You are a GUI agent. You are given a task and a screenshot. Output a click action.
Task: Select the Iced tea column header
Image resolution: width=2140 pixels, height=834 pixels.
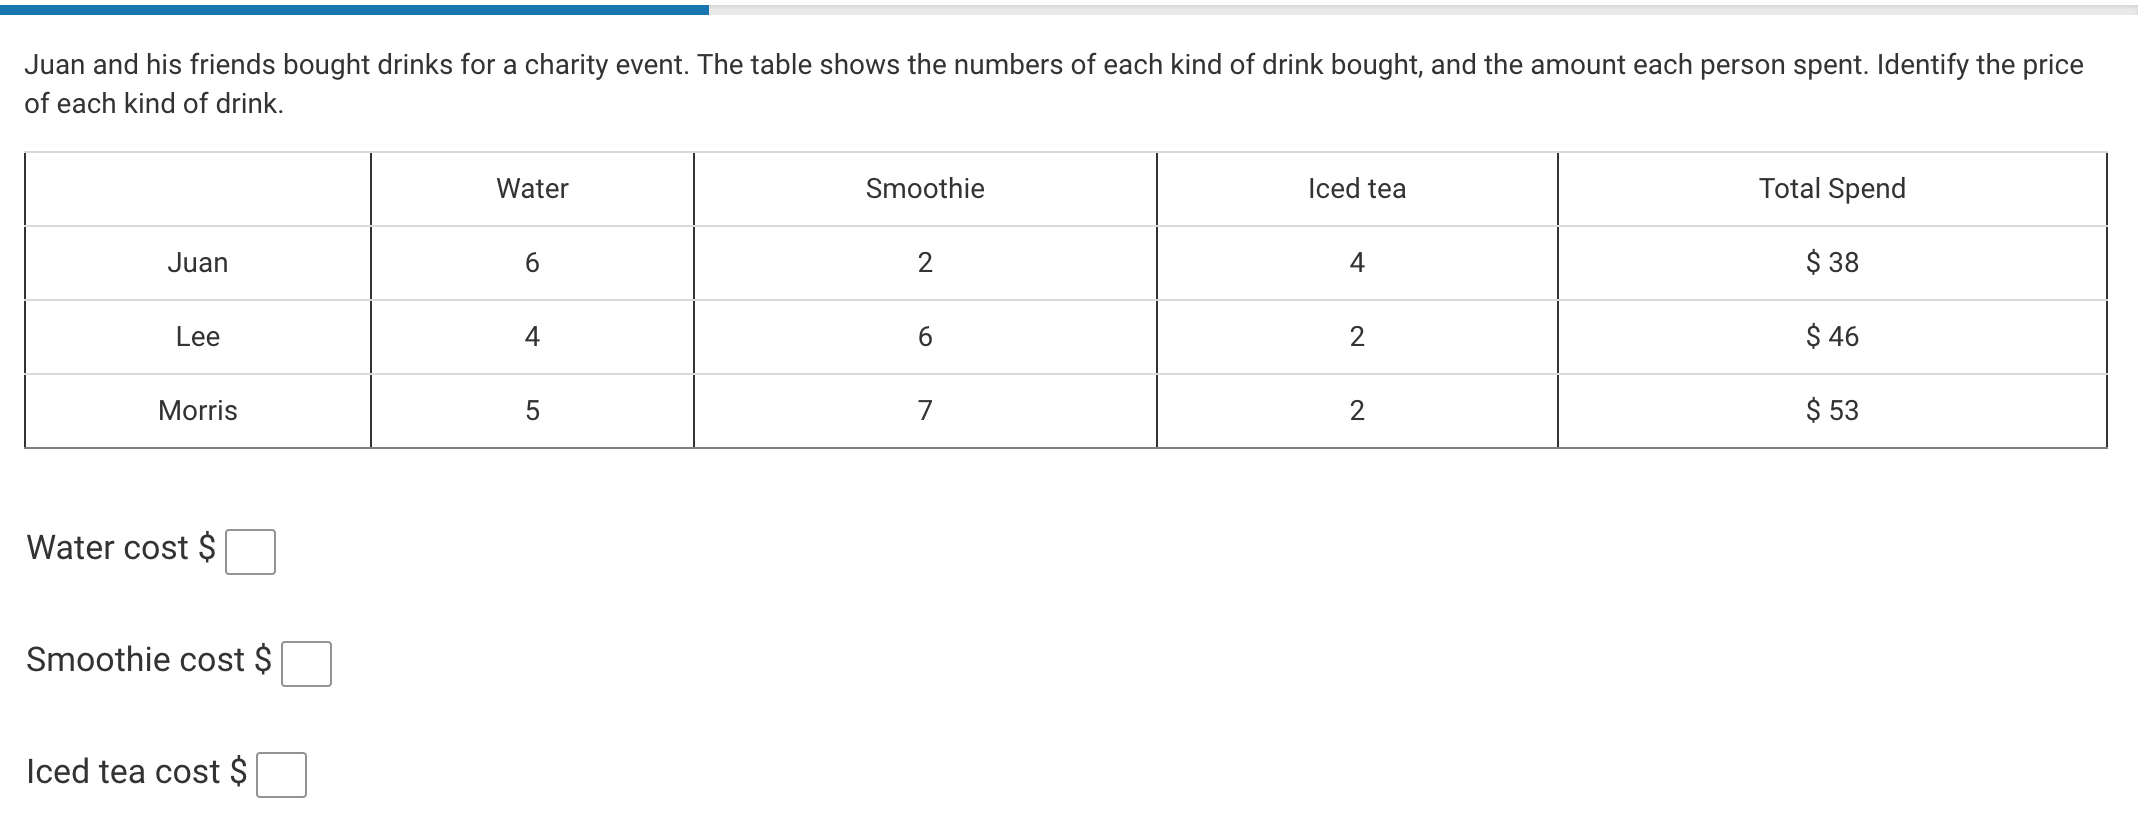point(1356,188)
